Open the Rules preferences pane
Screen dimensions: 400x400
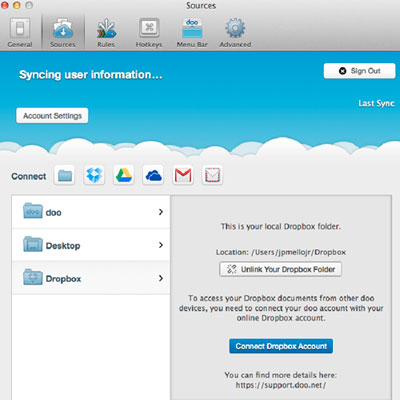[x=106, y=33]
